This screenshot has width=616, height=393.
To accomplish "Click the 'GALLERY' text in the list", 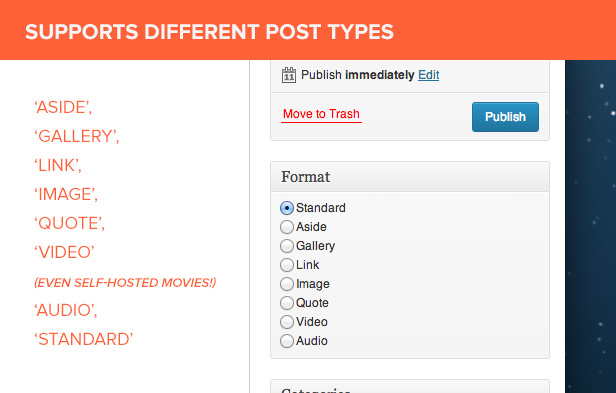I will 77,136.
